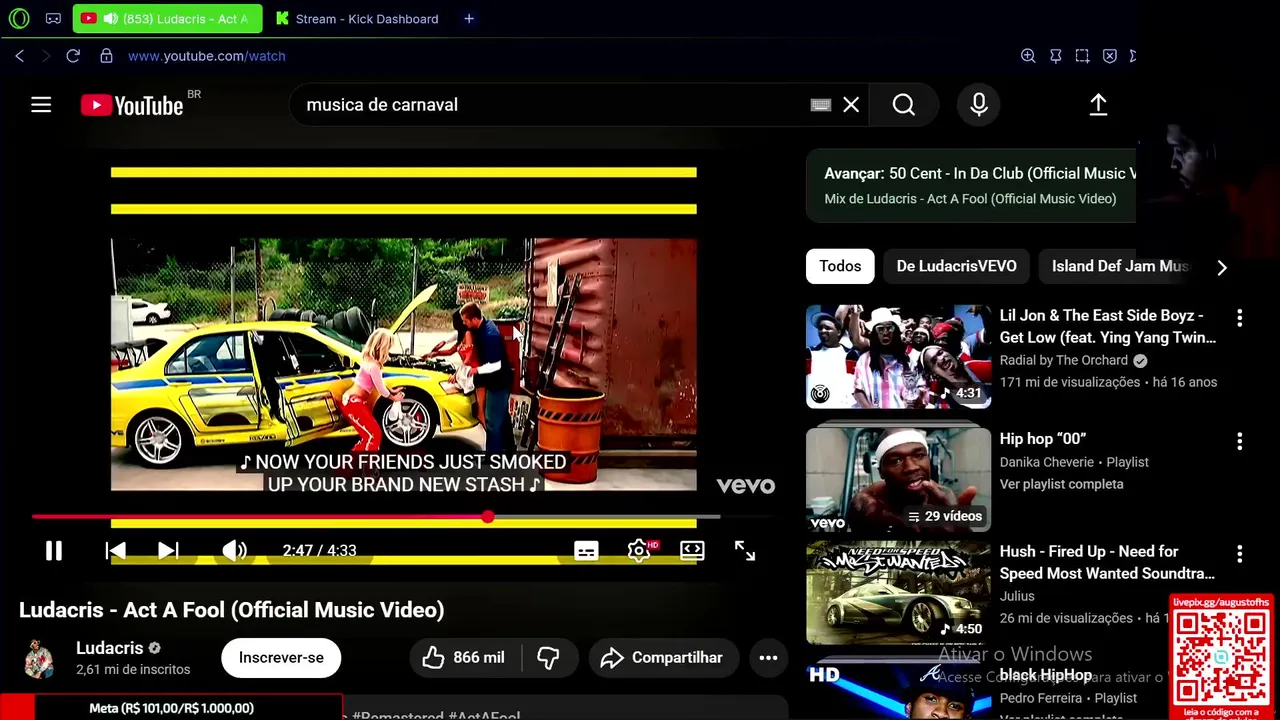Clear the search text with the X icon
The height and width of the screenshot is (720, 1280).
click(x=851, y=105)
